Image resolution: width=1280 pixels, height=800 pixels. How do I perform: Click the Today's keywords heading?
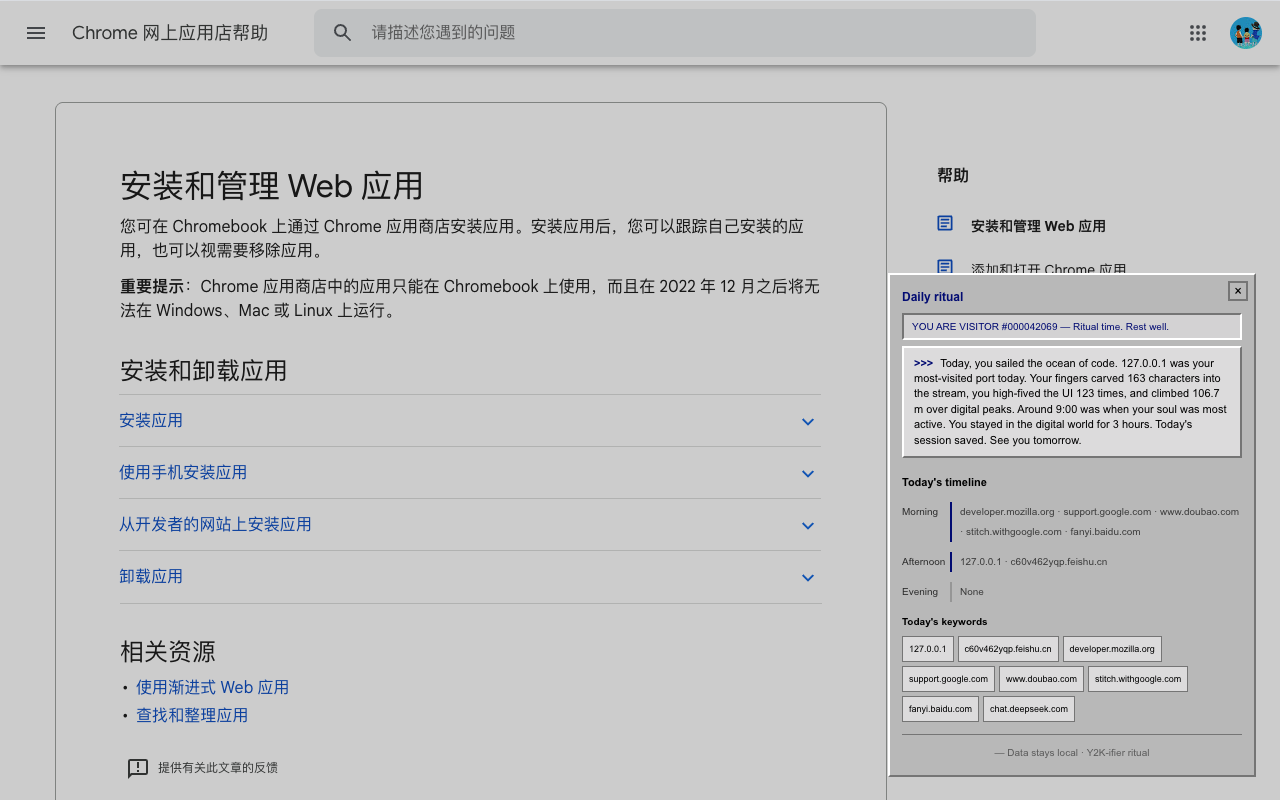pos(944,622)
